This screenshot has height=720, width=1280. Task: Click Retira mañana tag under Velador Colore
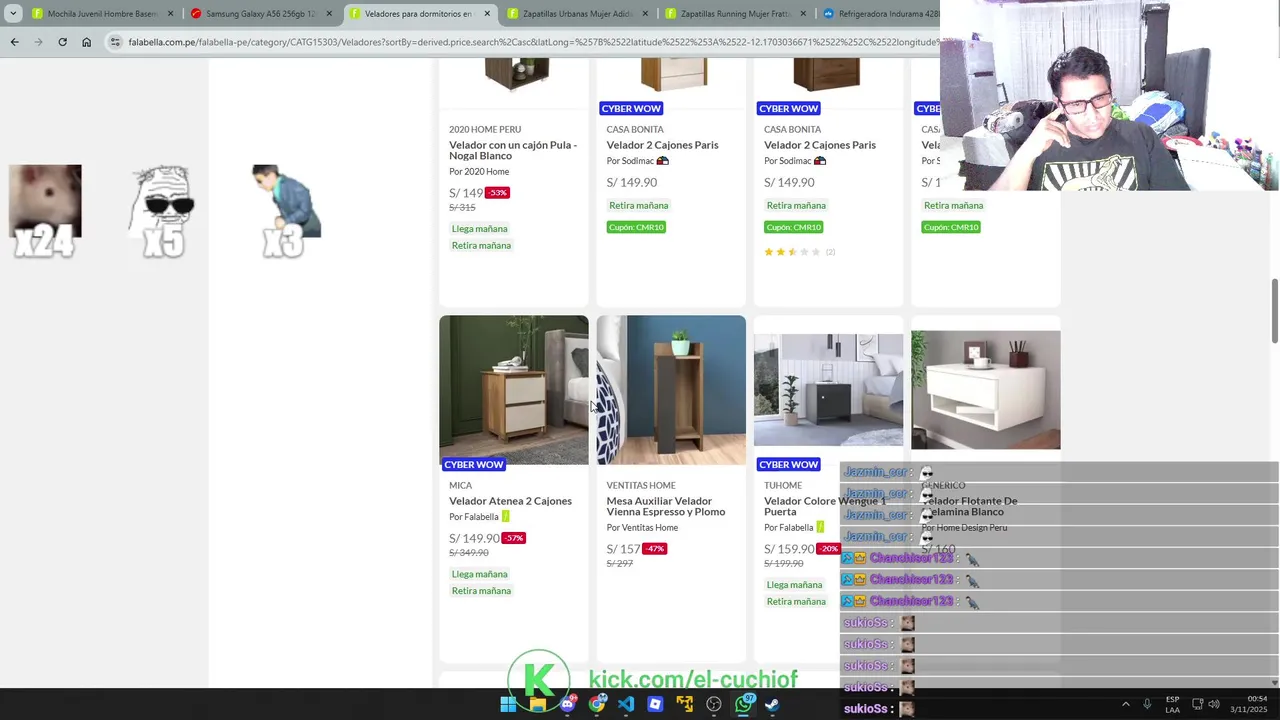click(796, 601)
